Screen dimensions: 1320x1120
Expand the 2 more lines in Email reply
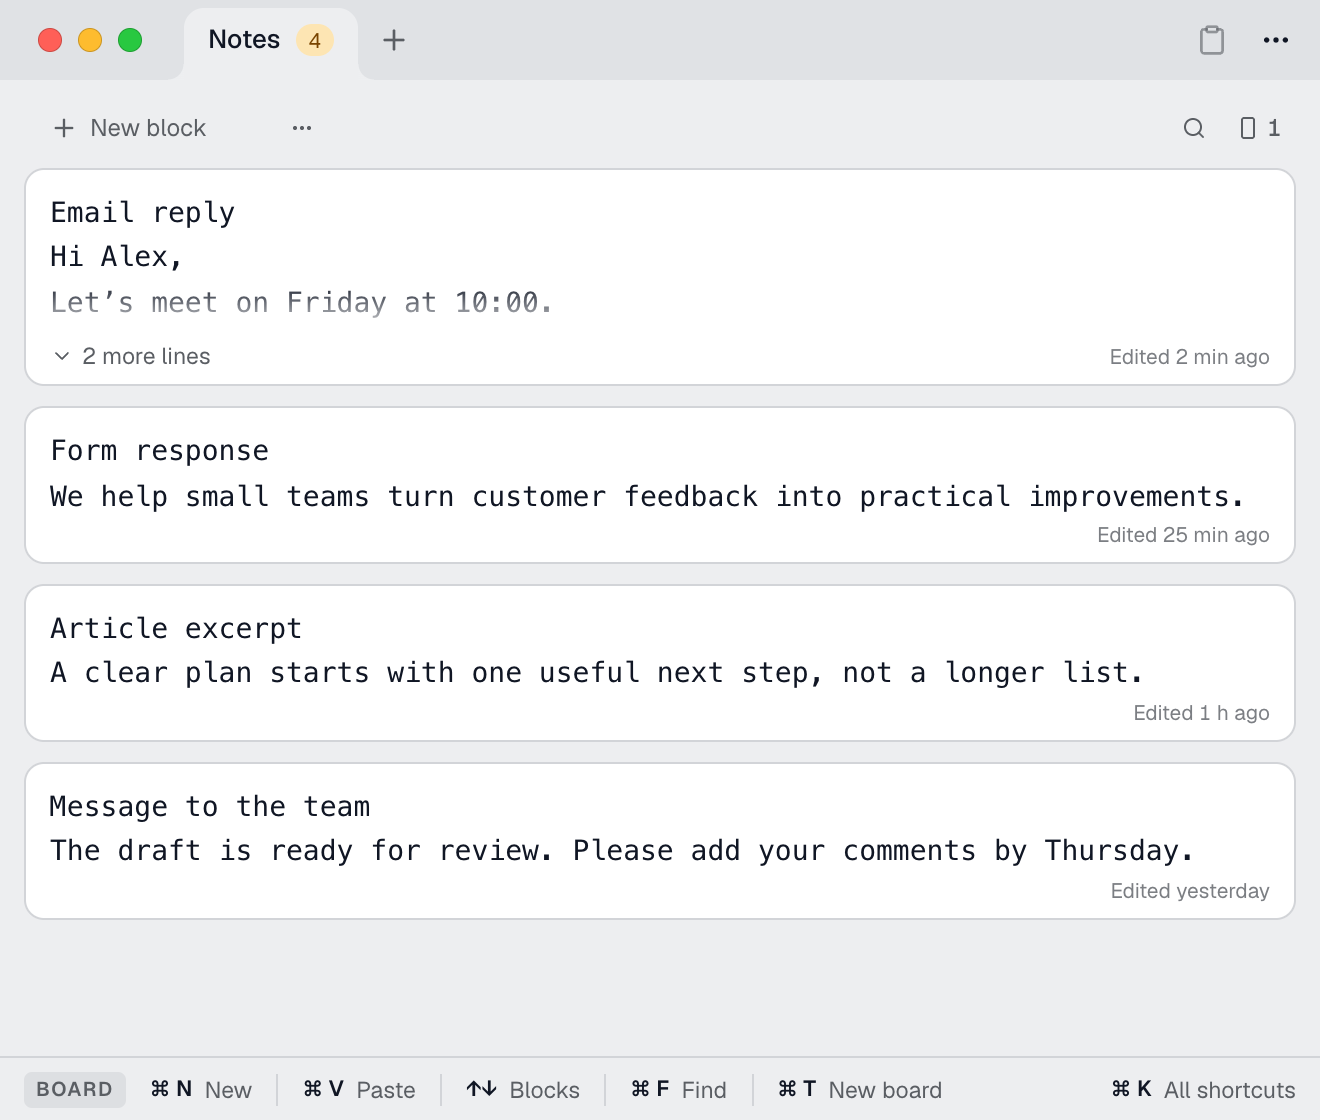132,356
